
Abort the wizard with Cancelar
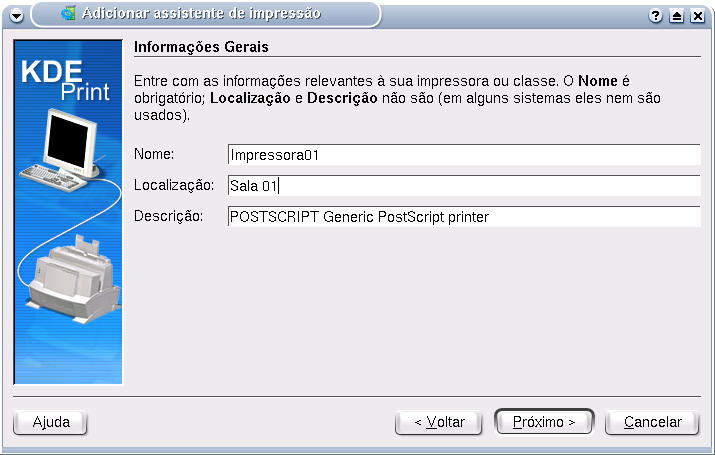pos(652,423)
